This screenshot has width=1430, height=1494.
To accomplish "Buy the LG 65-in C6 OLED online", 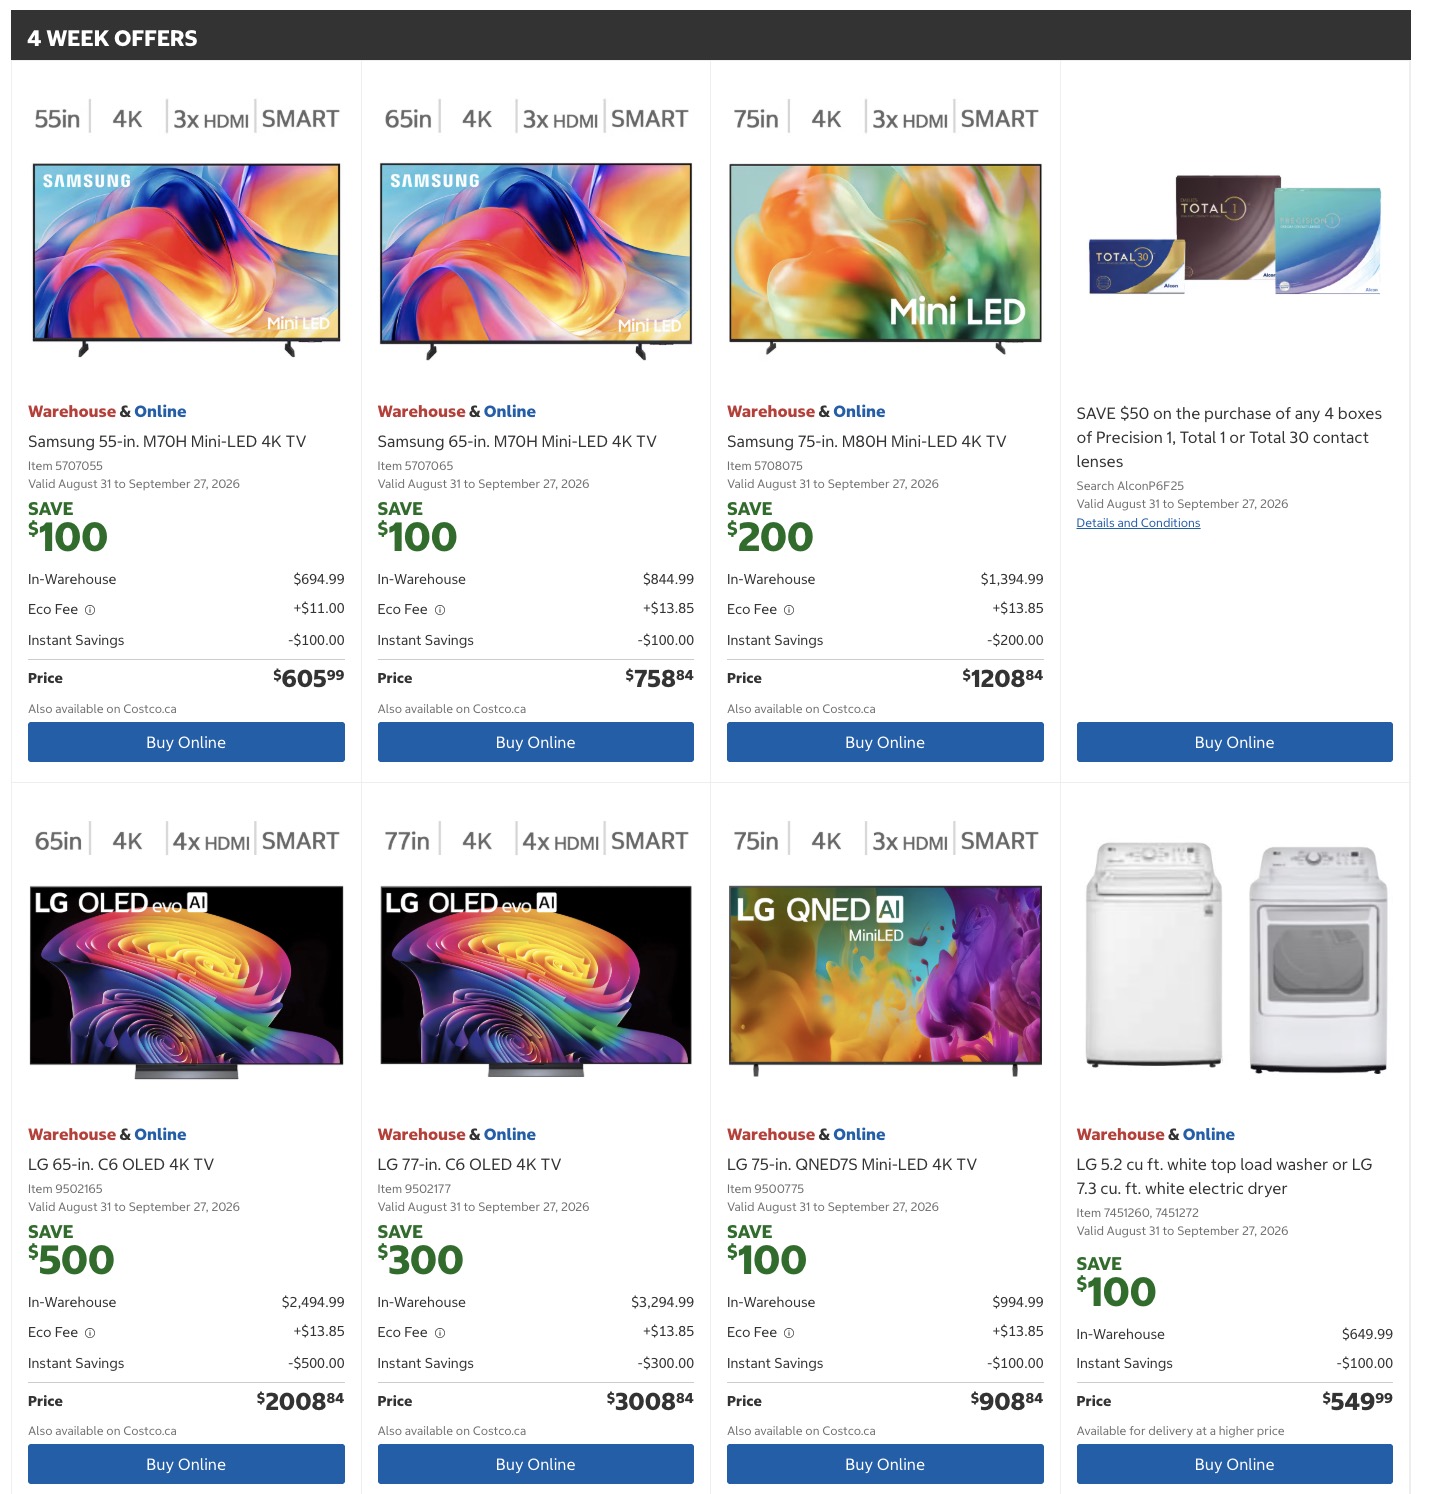I will (186, 1464).
